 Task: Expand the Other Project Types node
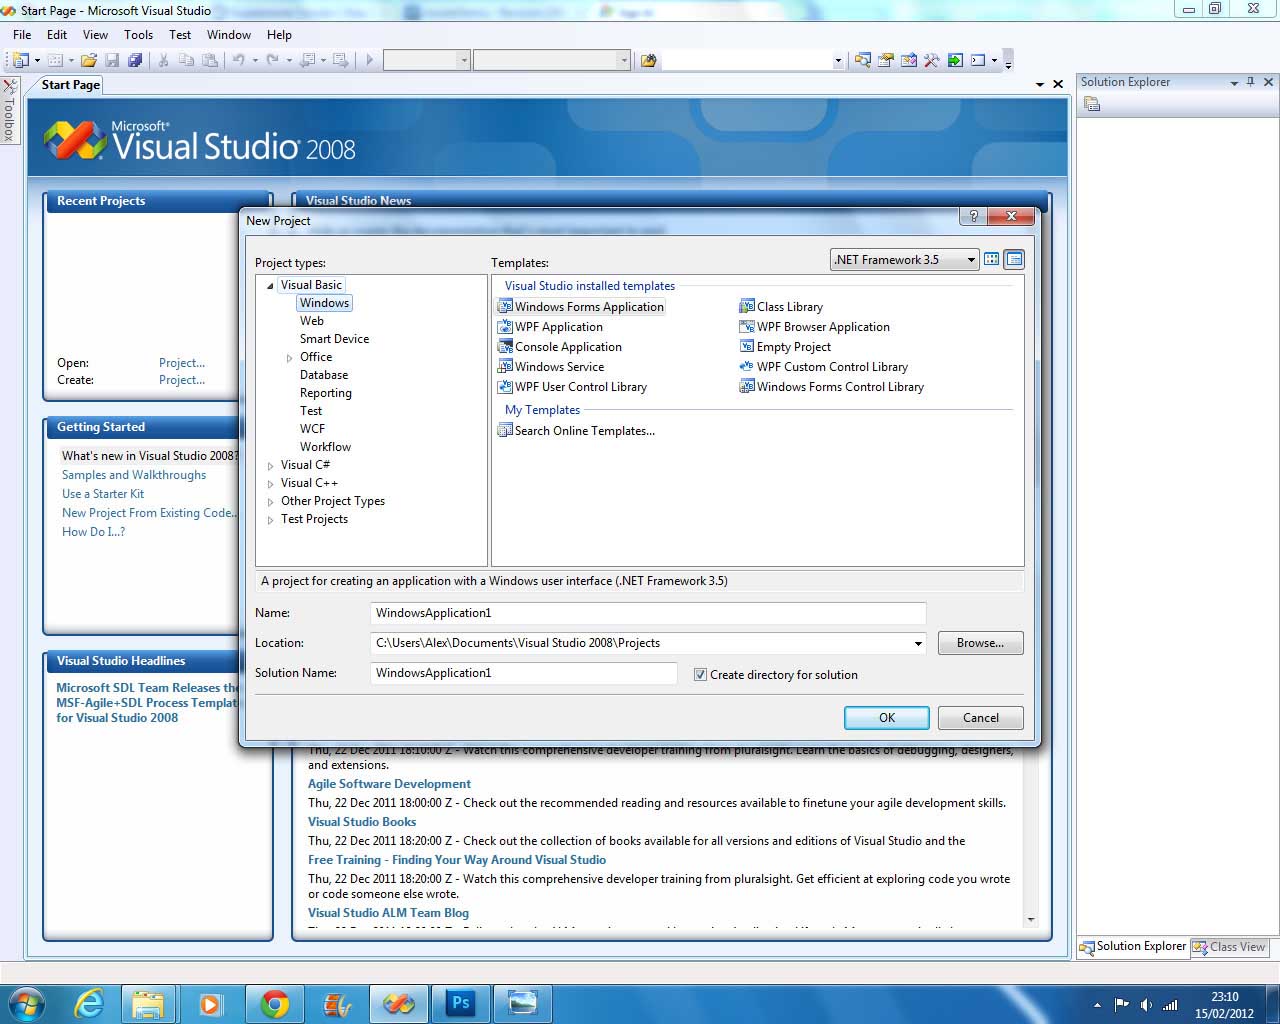(x=270, y=502)
